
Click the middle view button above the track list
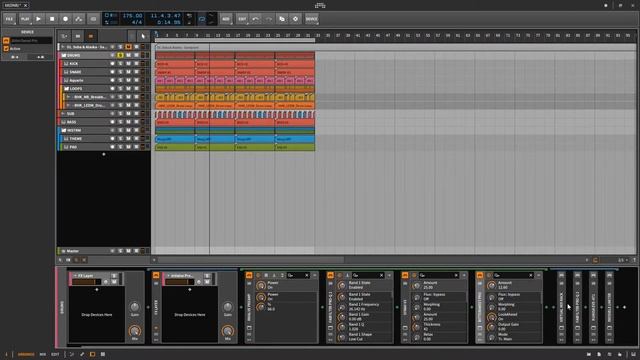click(x=78, y=36)
